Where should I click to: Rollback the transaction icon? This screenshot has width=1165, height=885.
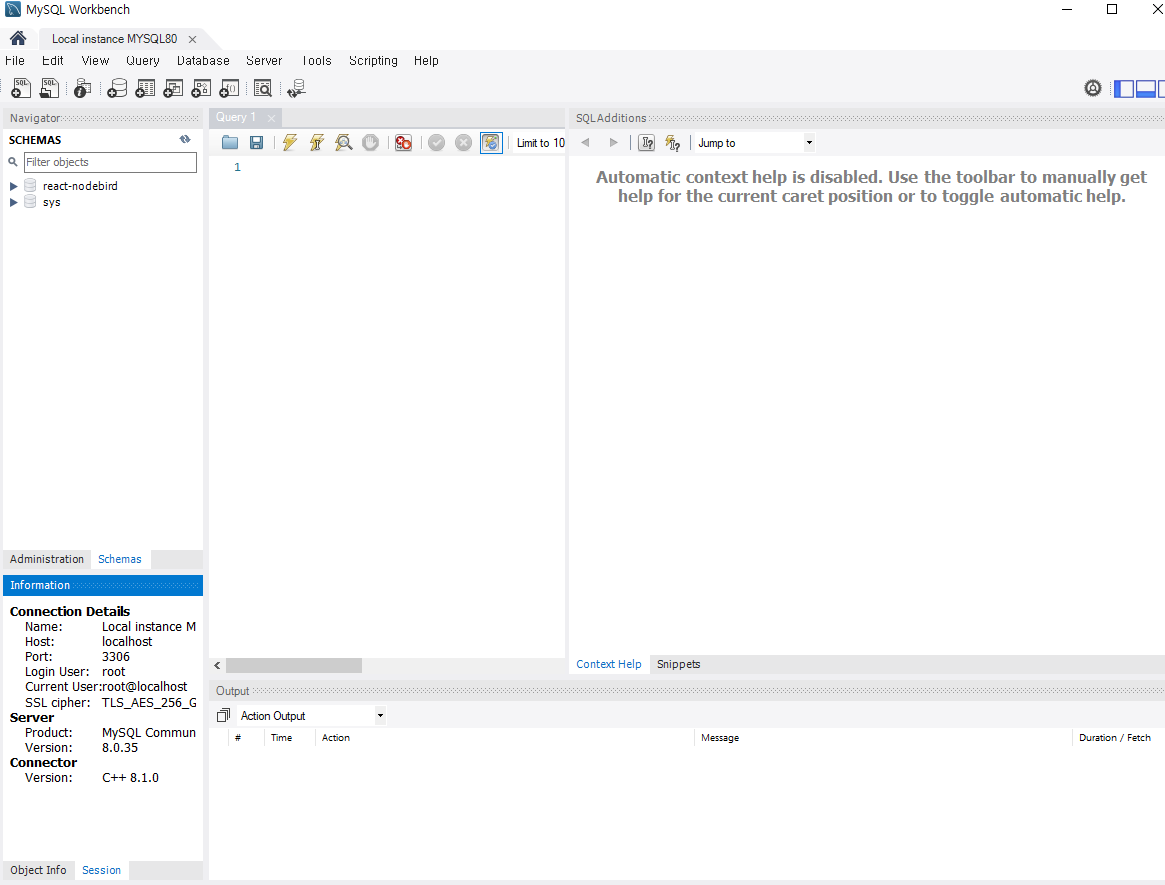[463, 143]
